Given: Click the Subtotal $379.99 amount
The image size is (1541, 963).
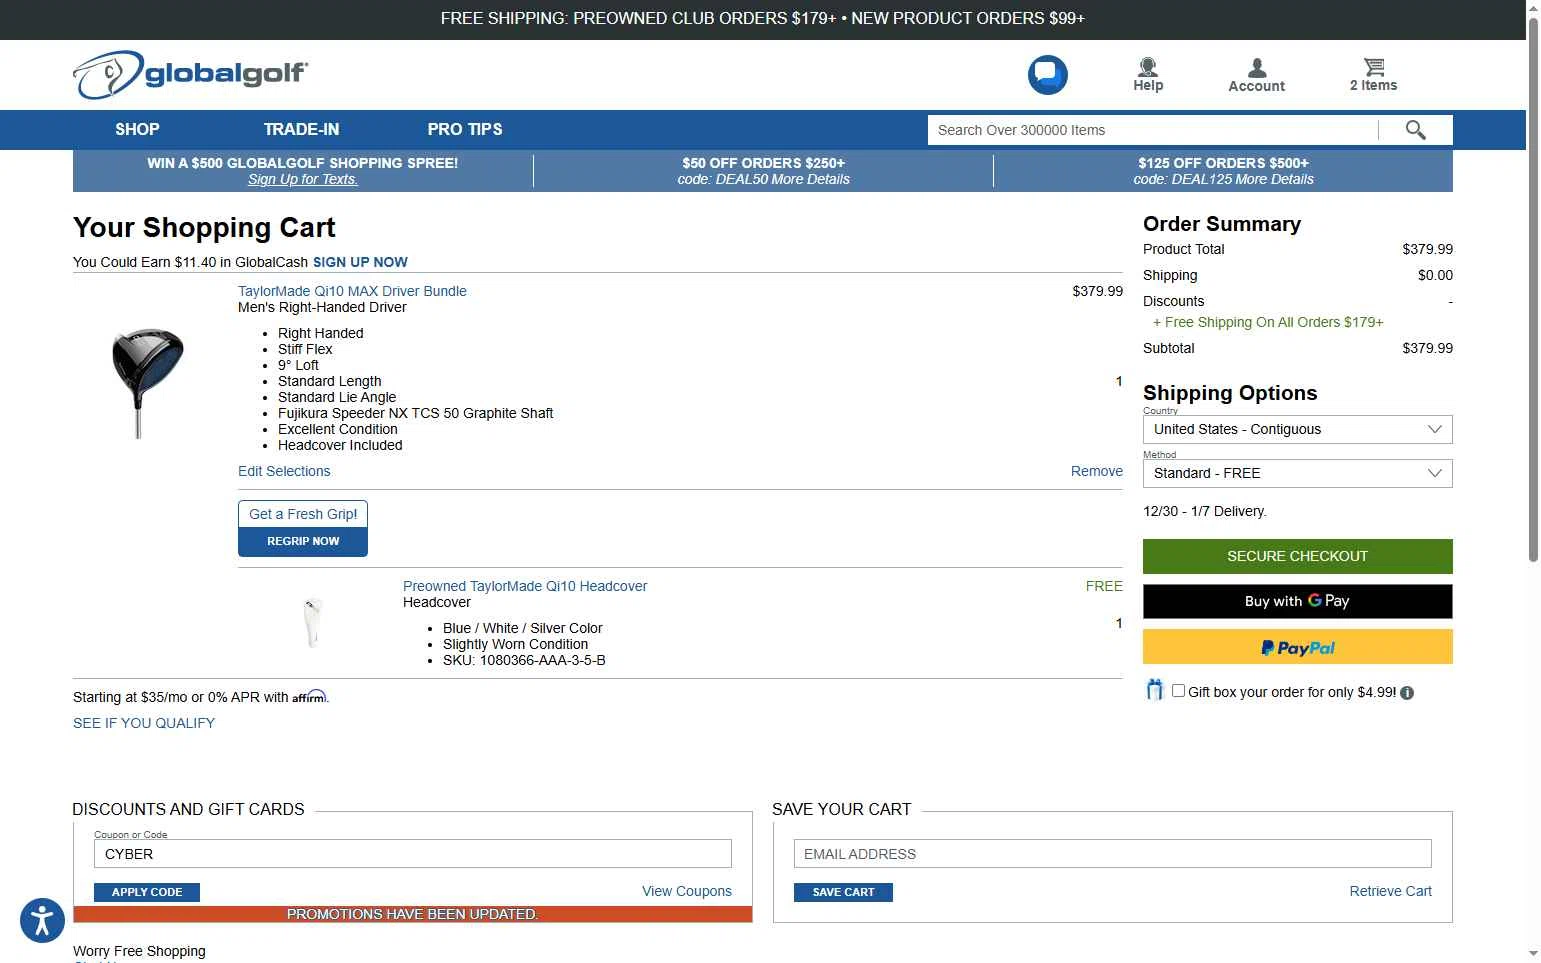Looking at the screenshot, I should click(x=1427, y=348).
